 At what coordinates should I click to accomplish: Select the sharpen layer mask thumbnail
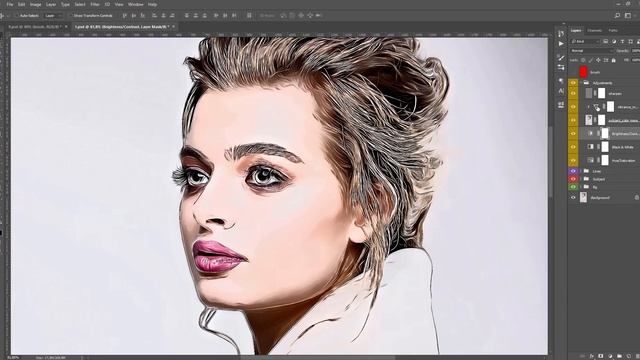point(602,93)
